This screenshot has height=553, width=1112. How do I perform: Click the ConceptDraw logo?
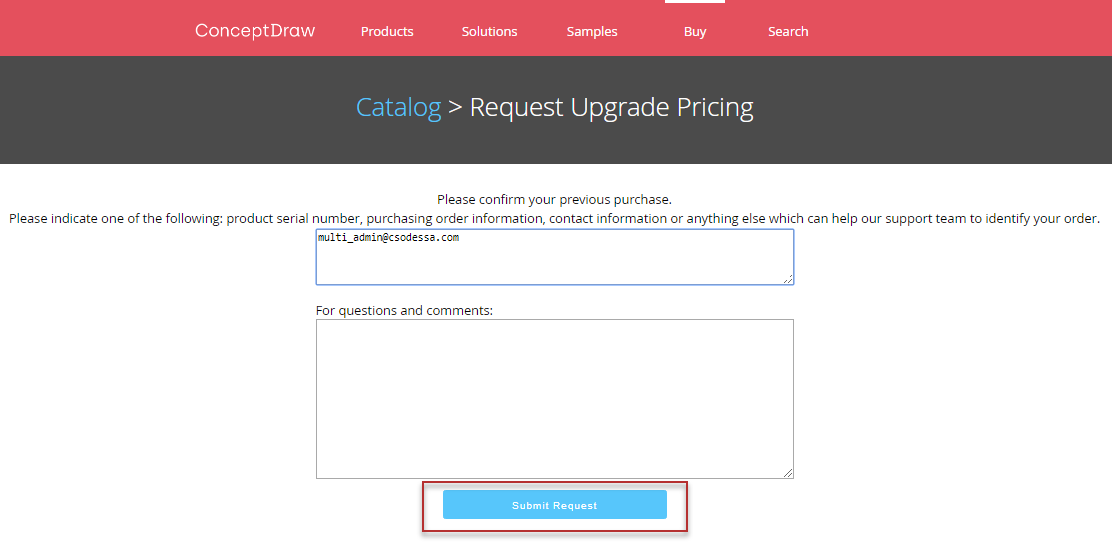pyautogui.click(x=255, y=31)
